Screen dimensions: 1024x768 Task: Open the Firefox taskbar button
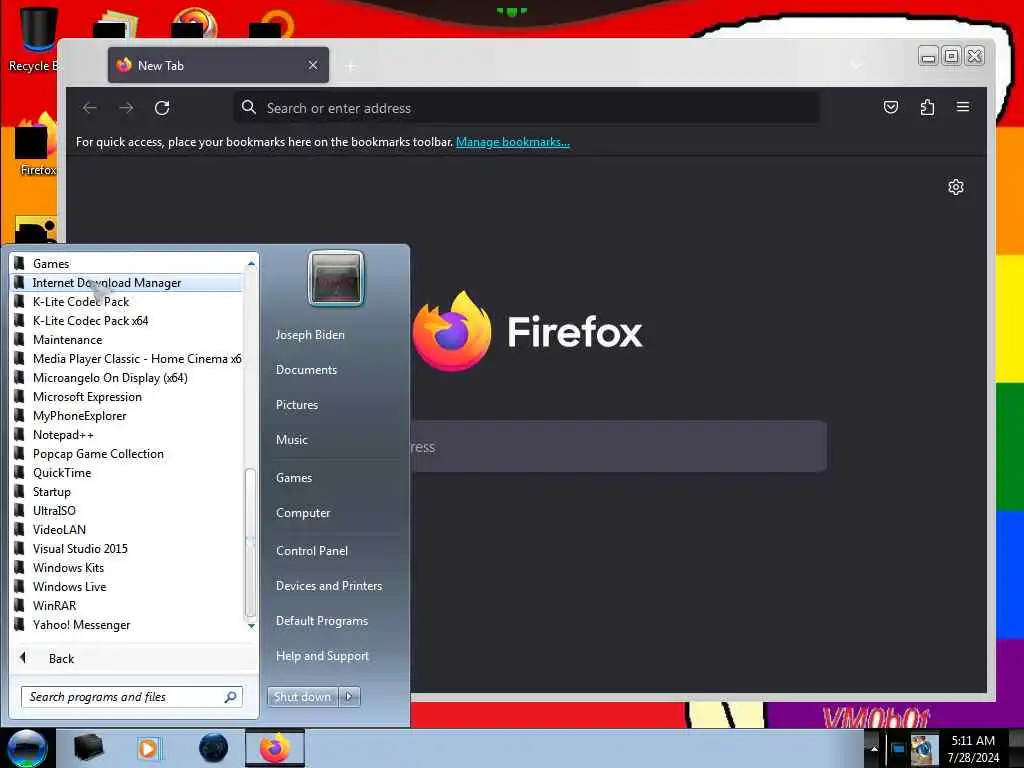point(275,748)
